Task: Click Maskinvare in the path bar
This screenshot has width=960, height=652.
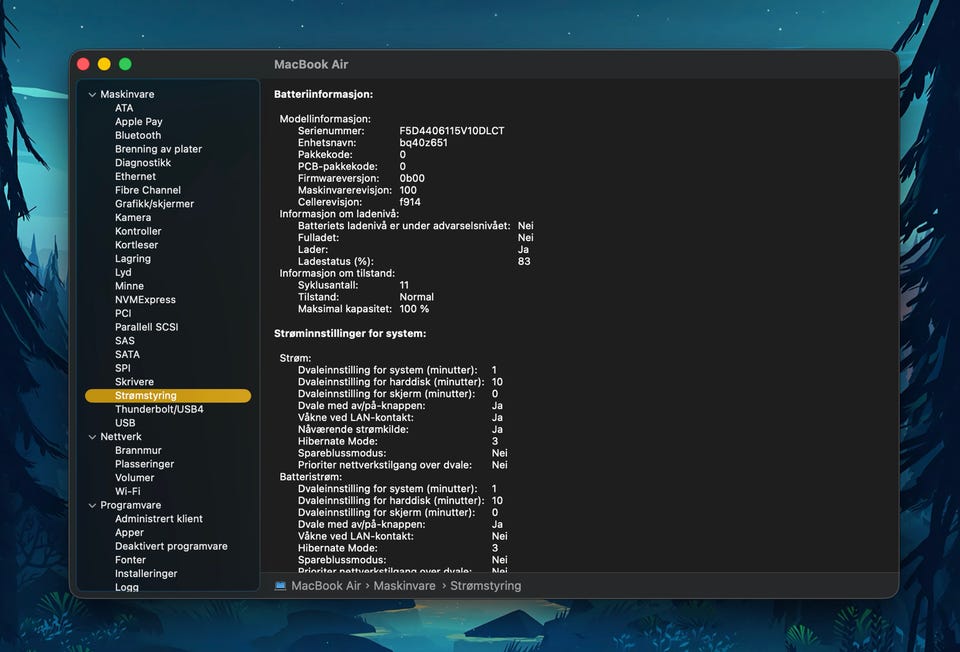Action: pyautogui.click(x=404, y=586)
